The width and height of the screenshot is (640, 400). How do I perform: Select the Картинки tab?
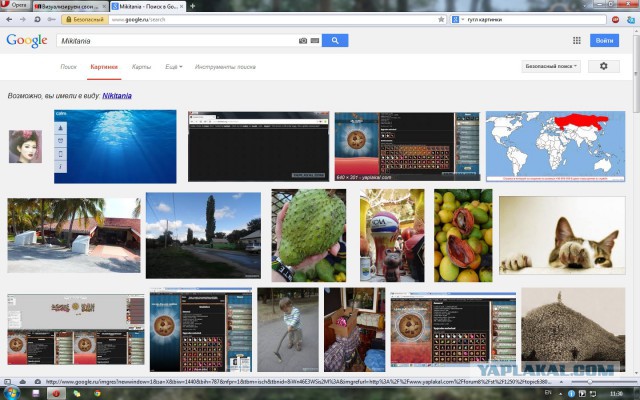pyautogui.click(x=104, y=67)
